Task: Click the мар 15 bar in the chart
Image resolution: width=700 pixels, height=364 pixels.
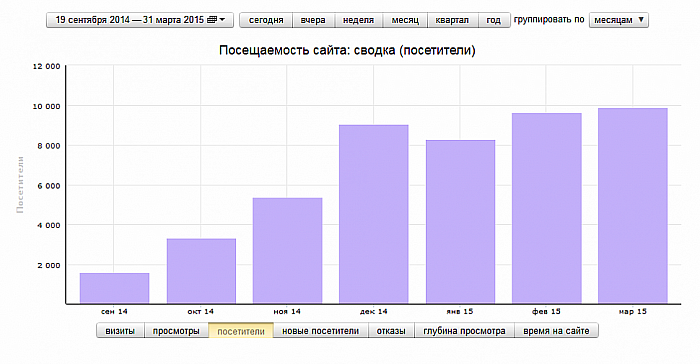Action: click(x=633, y=206)
